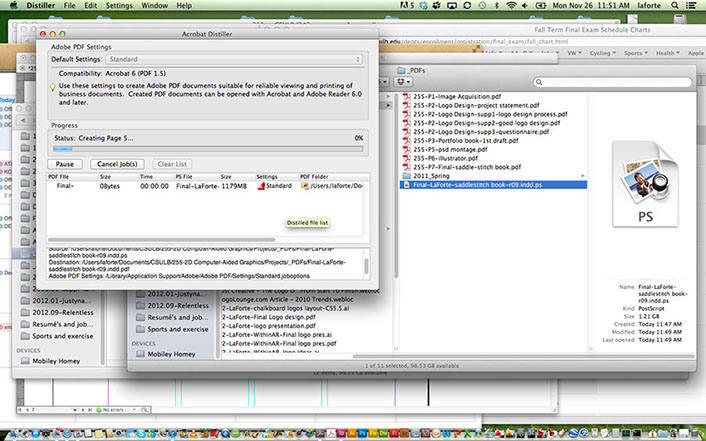Viewport: 706px width, 441px height.
Task: Click the 2011_Spring folder icon
Action: coord(407,176)
